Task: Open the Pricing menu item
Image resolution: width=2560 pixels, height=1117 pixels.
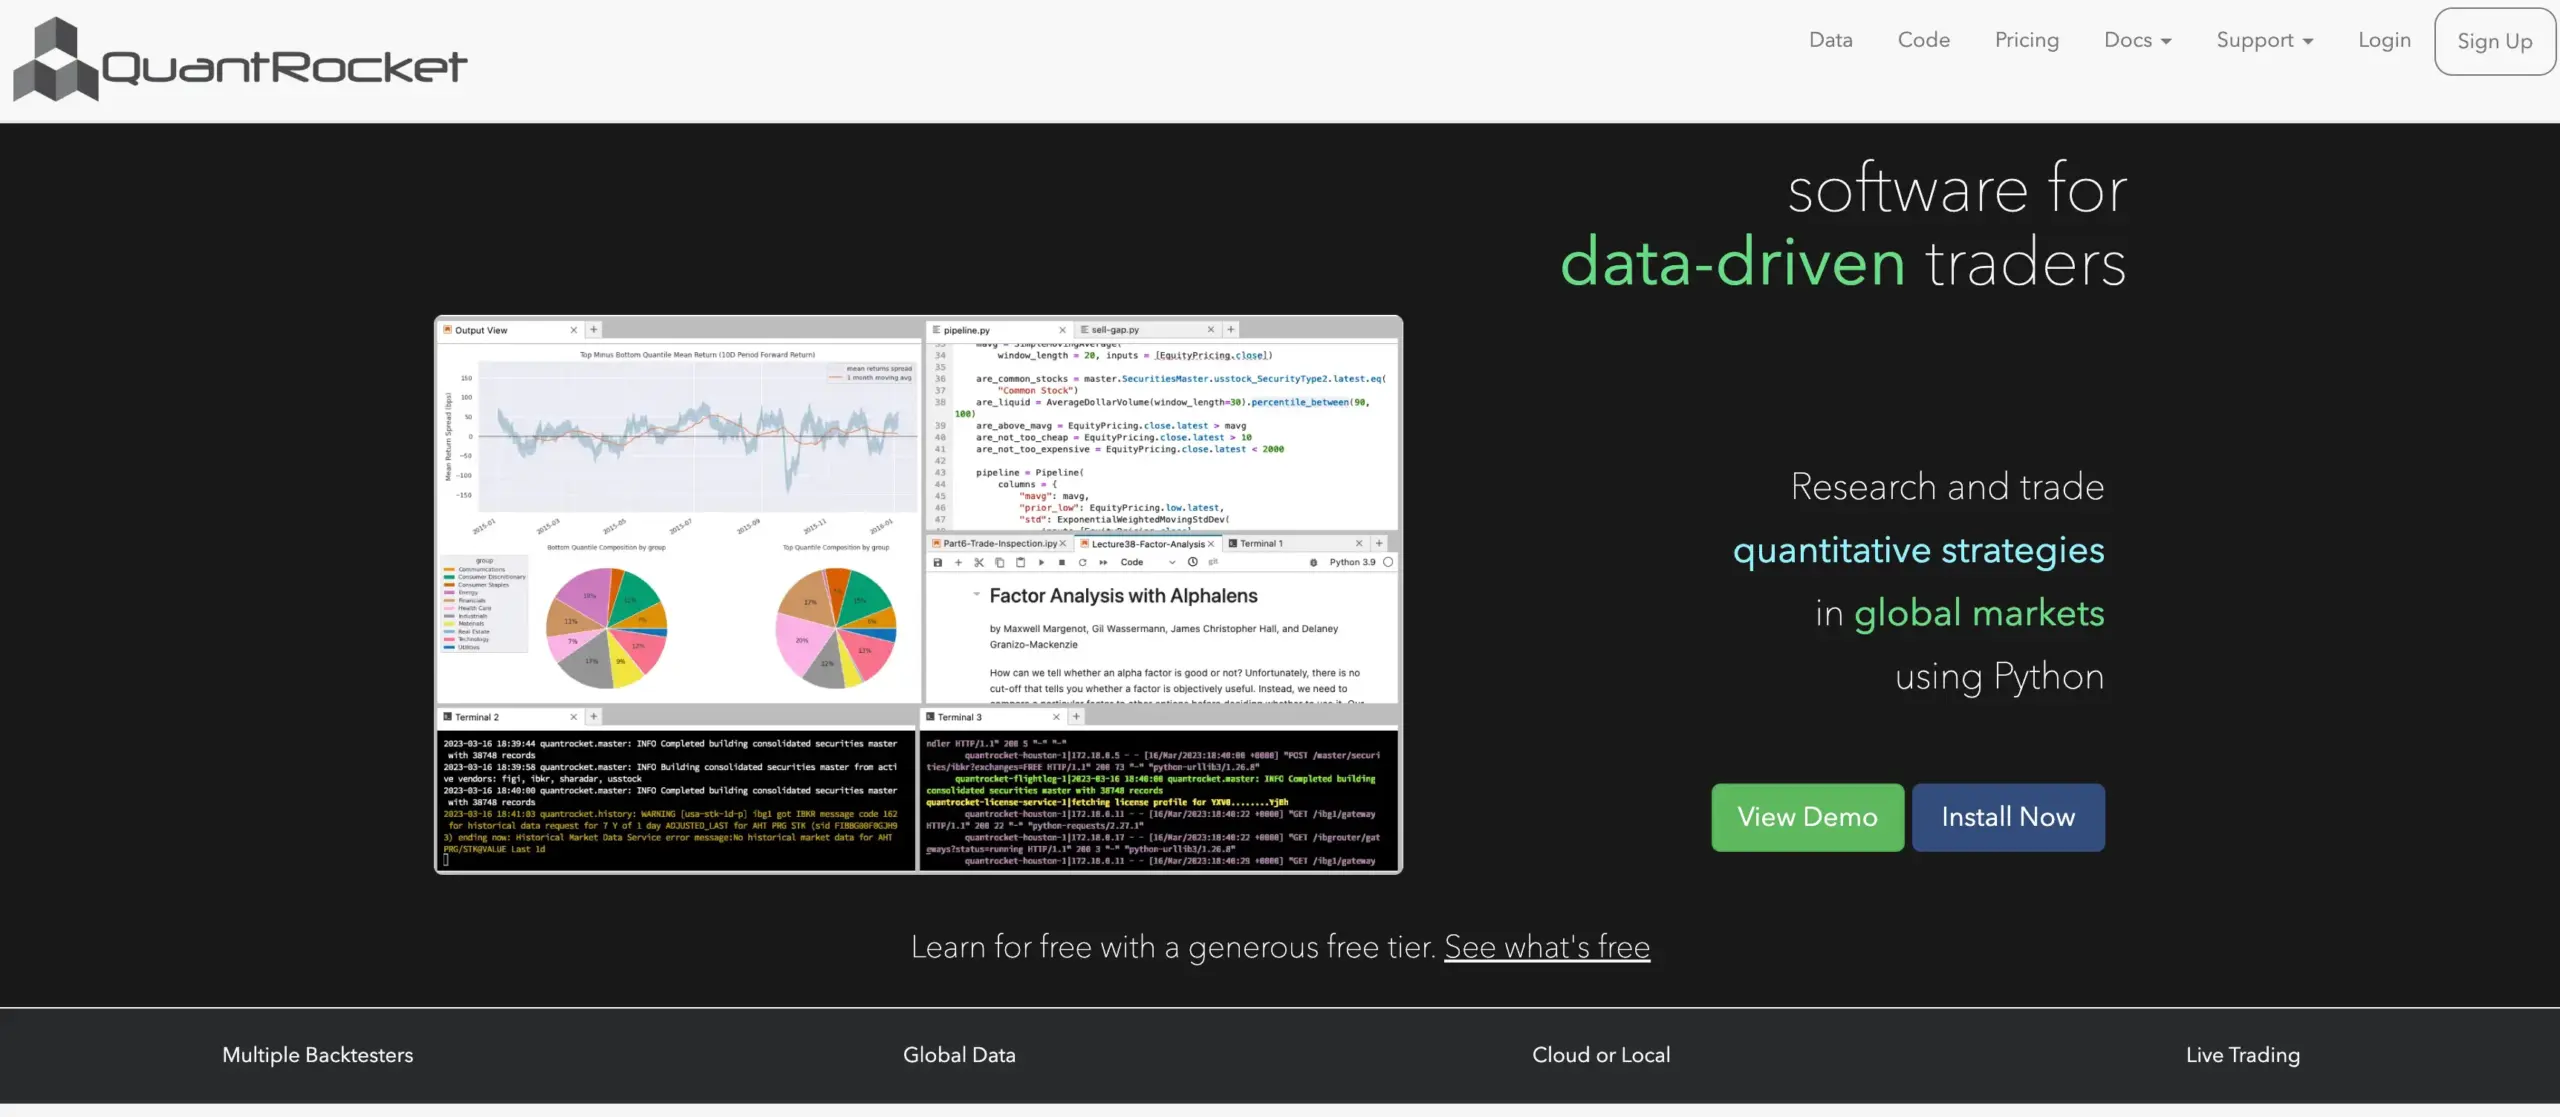Action: tap(2026, 40)
